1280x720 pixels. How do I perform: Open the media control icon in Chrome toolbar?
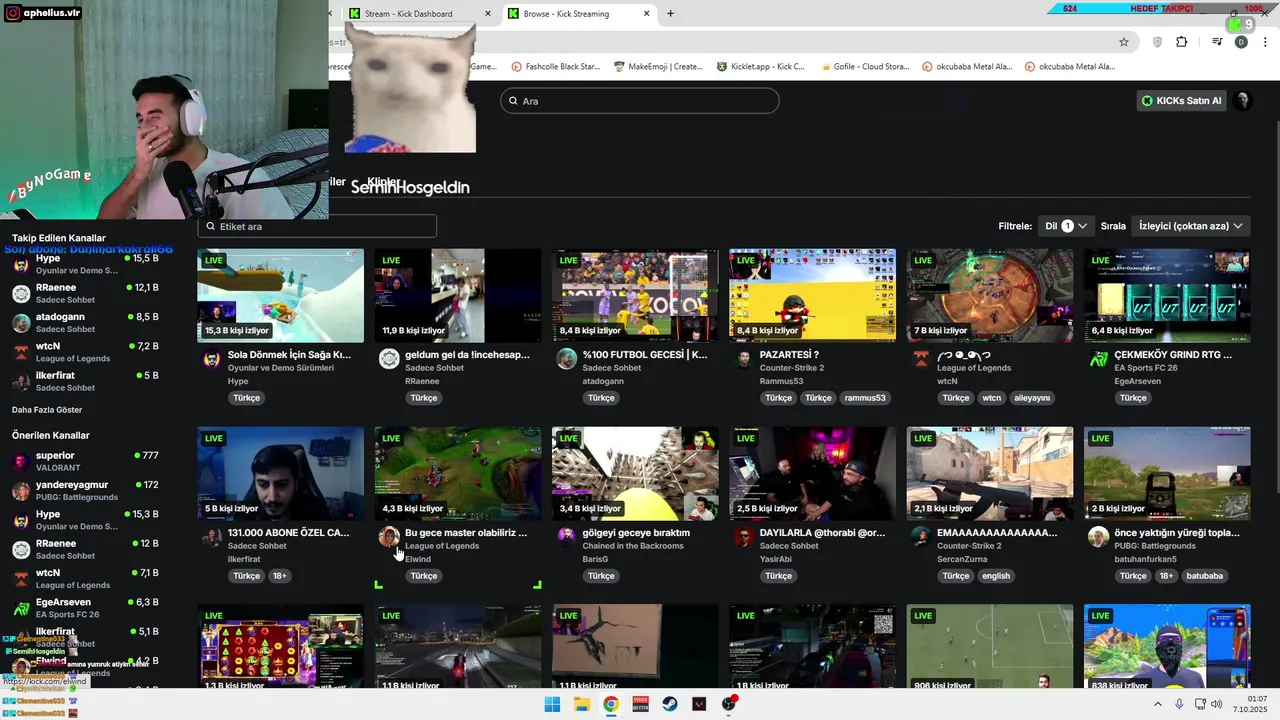[1217, 42]
